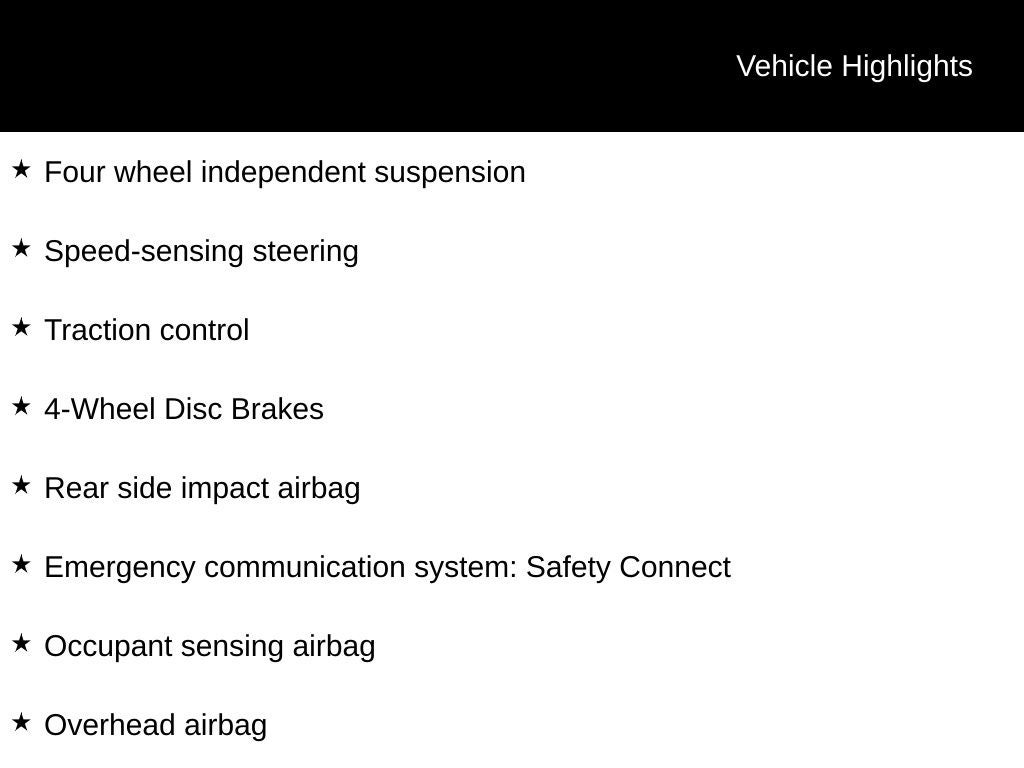Select the 4-Wheel Disc Brakes text
1024x768 pixels.
(184, 409)
